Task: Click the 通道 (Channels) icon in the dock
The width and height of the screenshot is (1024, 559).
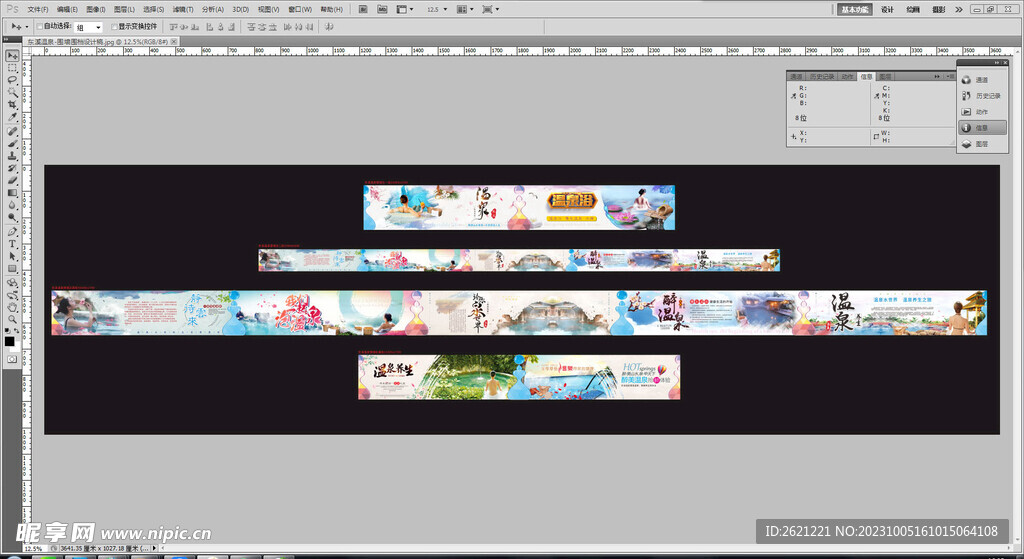Action: point(967,80)
